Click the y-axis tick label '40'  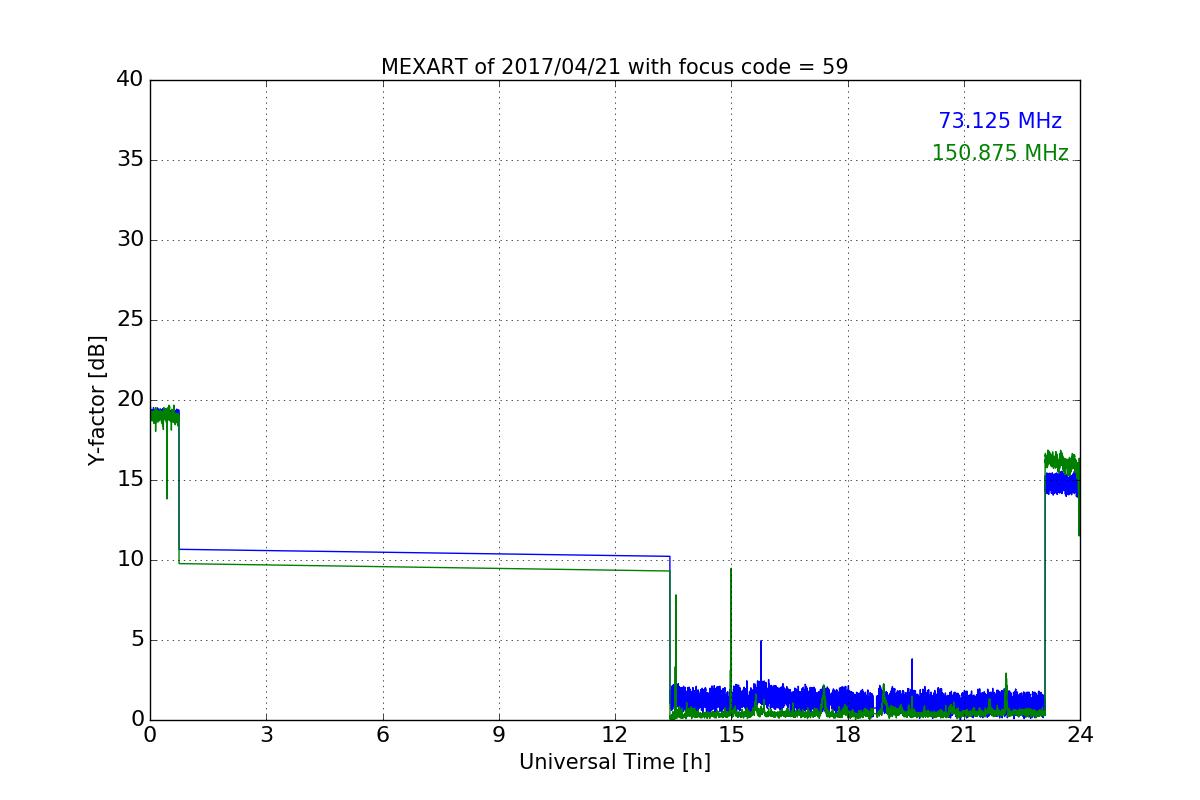pos(130,80)
